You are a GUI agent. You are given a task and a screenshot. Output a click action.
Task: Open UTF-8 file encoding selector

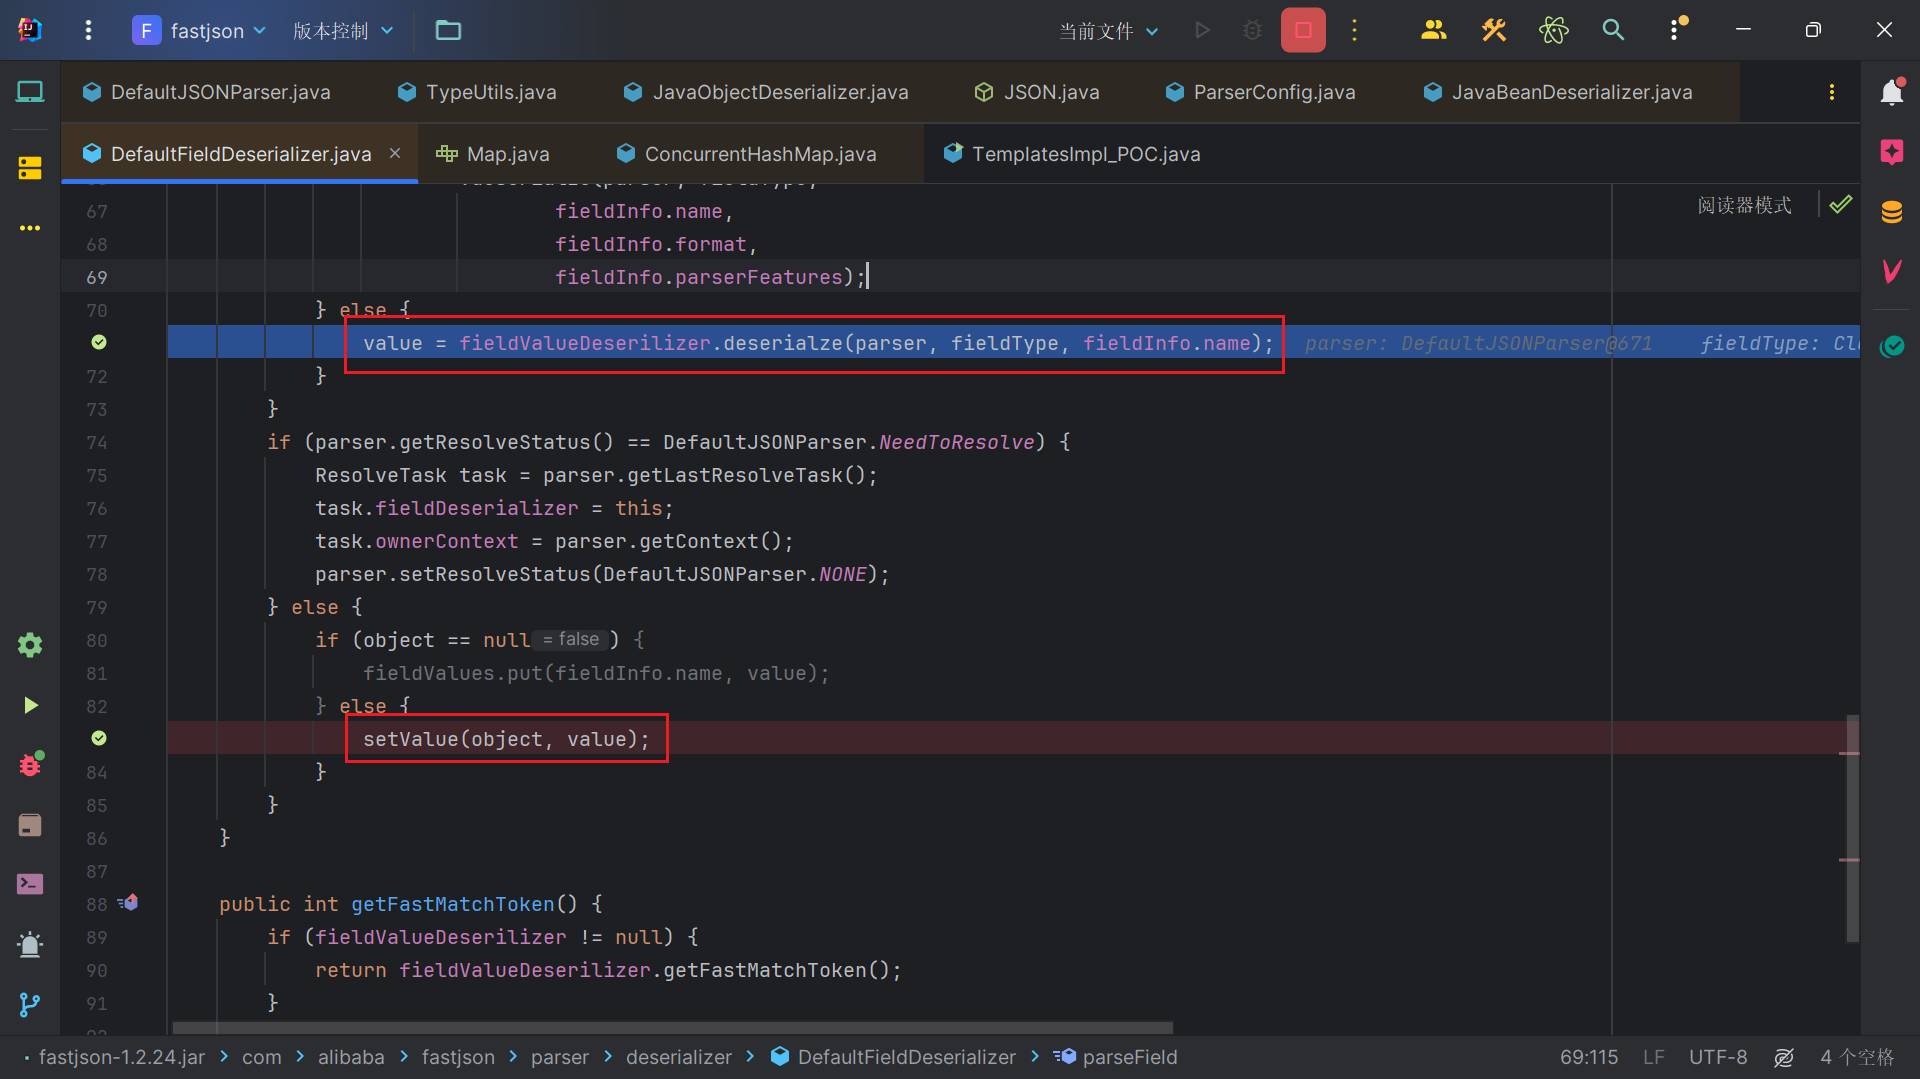[1718, 1057]
